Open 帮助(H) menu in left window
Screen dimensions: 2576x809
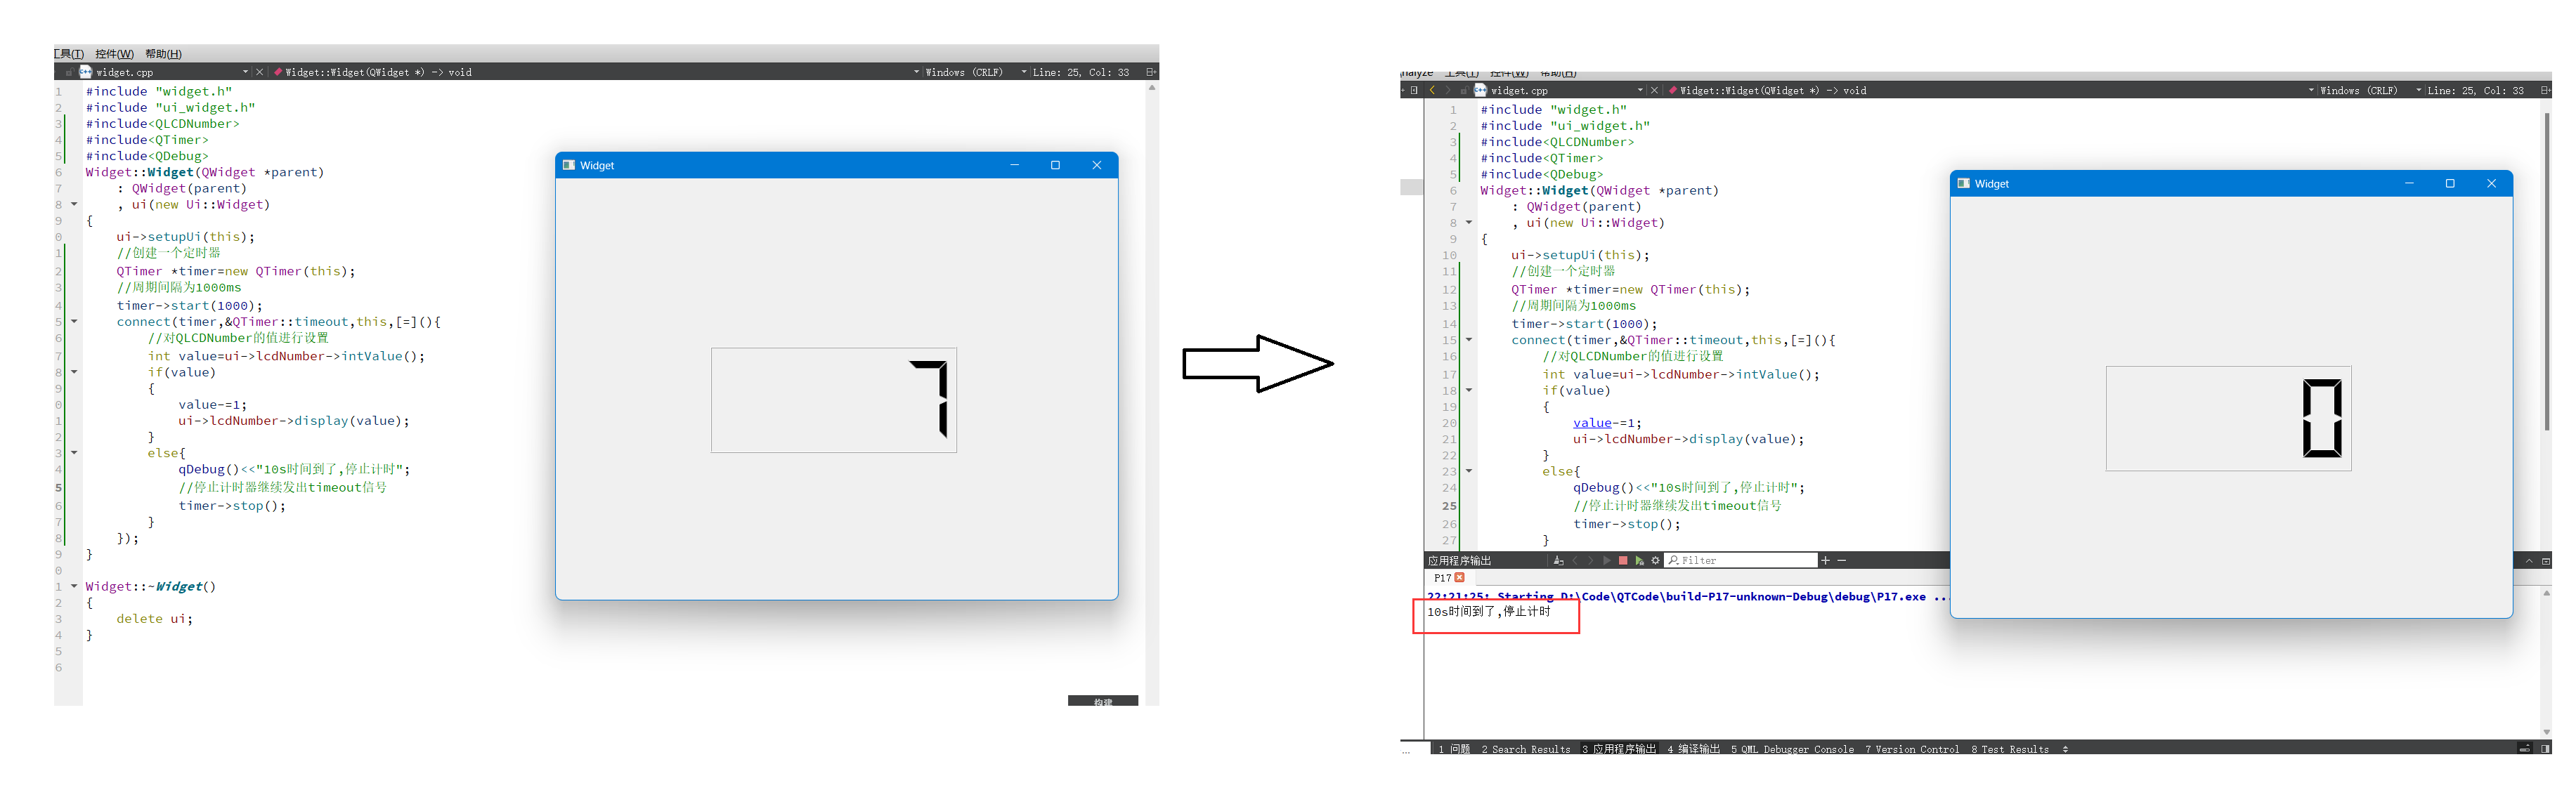[163, 54]
